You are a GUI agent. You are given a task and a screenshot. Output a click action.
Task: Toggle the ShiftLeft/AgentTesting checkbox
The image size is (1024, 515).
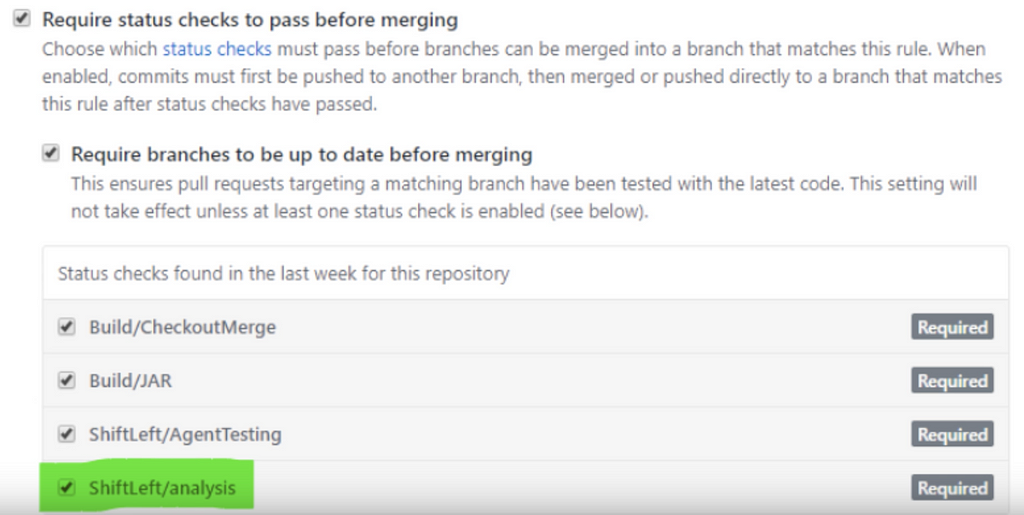67,435
